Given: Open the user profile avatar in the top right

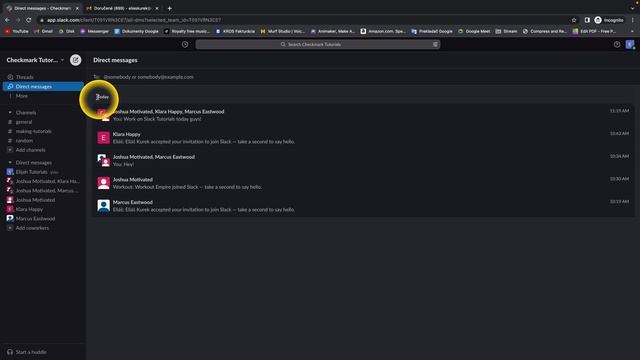Looking at the screenshot, I should [630, 44].
